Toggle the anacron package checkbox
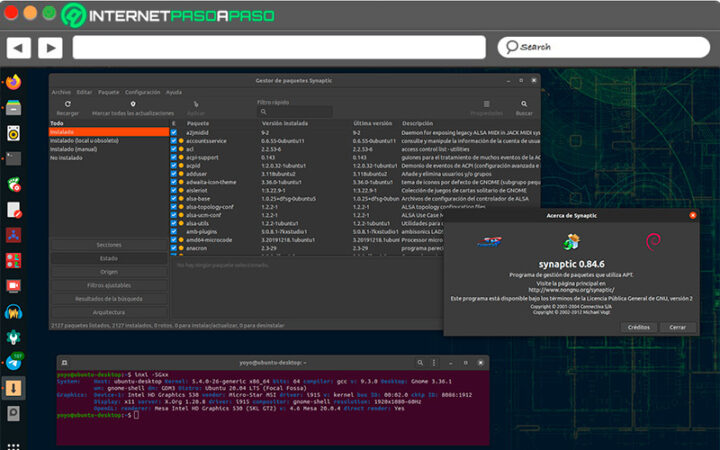Image resolution: width=720 pixels, height=450 pixels. [174, 248]
